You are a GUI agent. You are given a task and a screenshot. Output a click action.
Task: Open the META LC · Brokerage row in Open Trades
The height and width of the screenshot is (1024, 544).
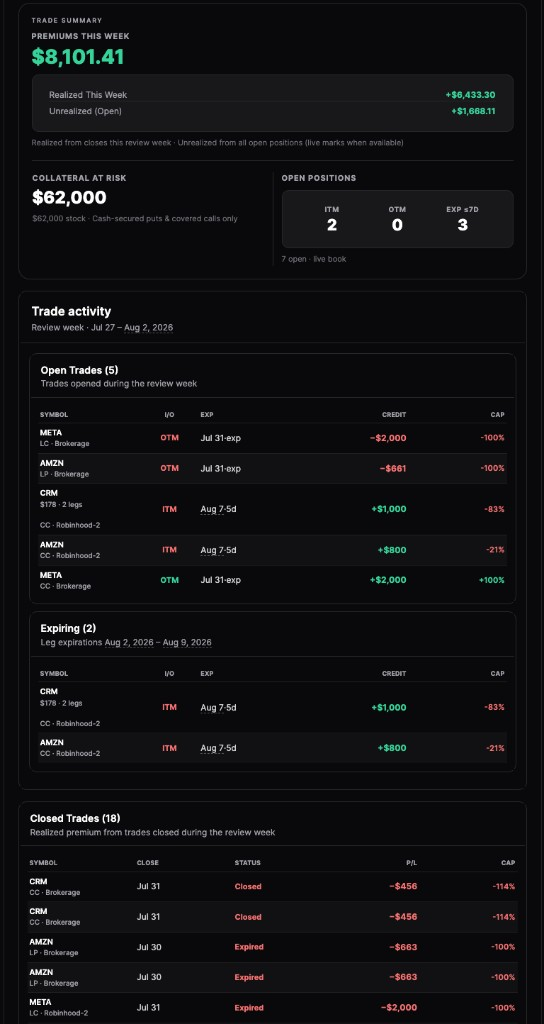click(272, 438)
